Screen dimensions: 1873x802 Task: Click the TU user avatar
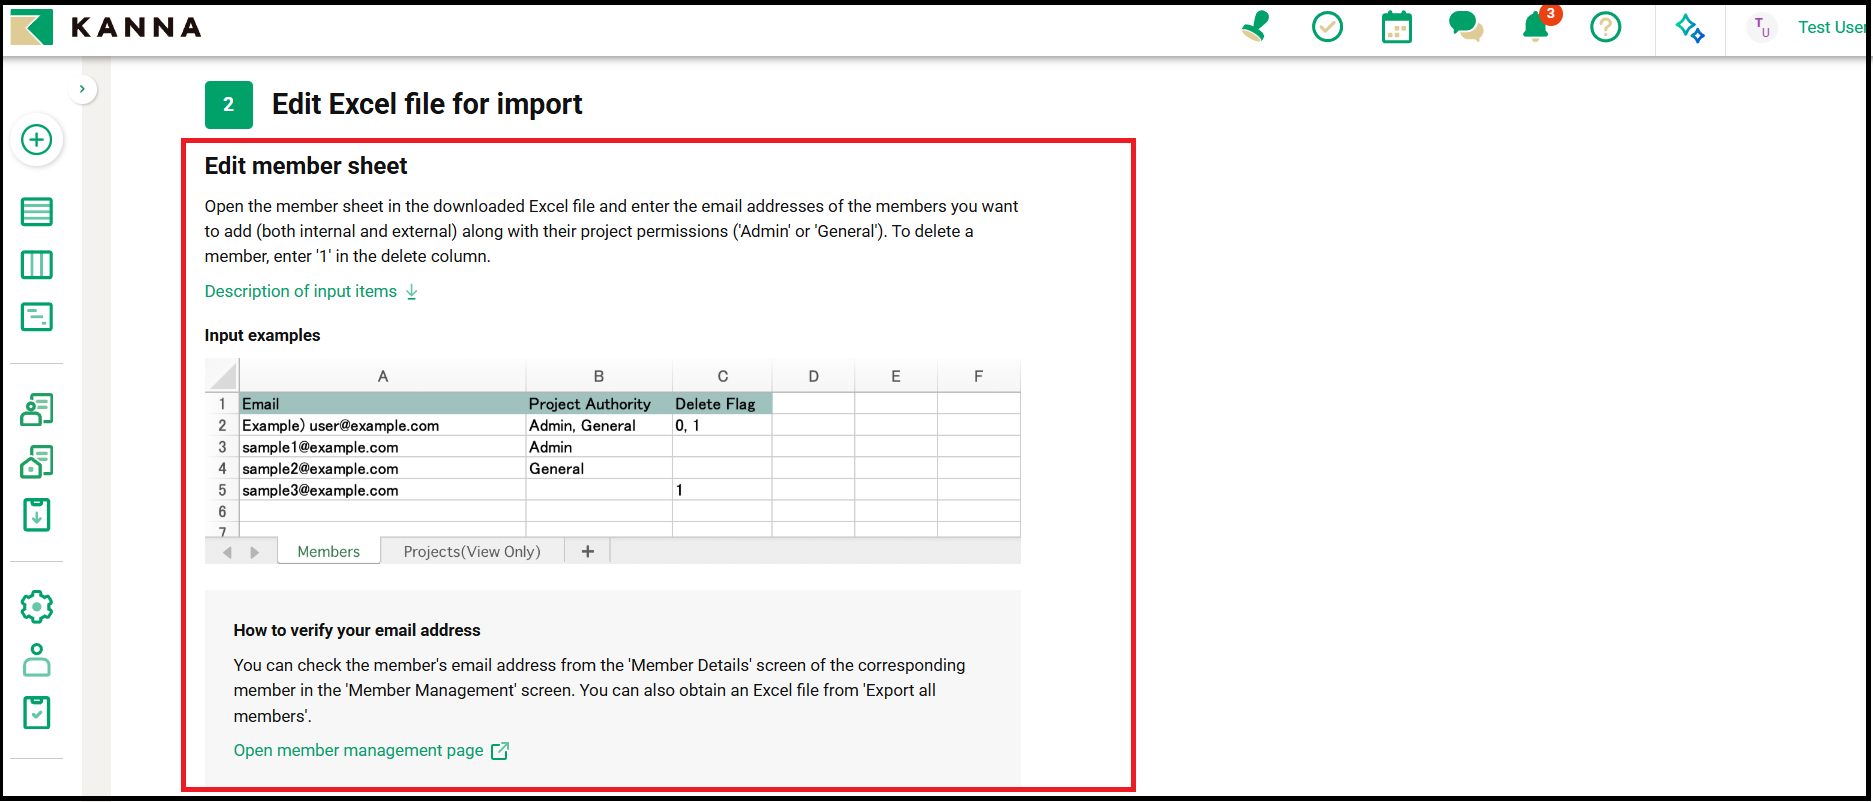pyautogui.click(x=1762, y=28)
